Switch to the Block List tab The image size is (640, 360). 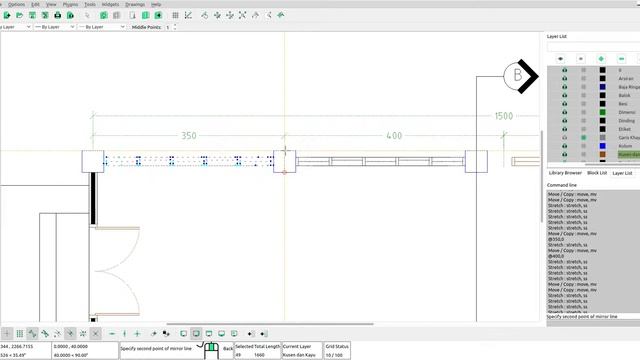pos(597,173)
